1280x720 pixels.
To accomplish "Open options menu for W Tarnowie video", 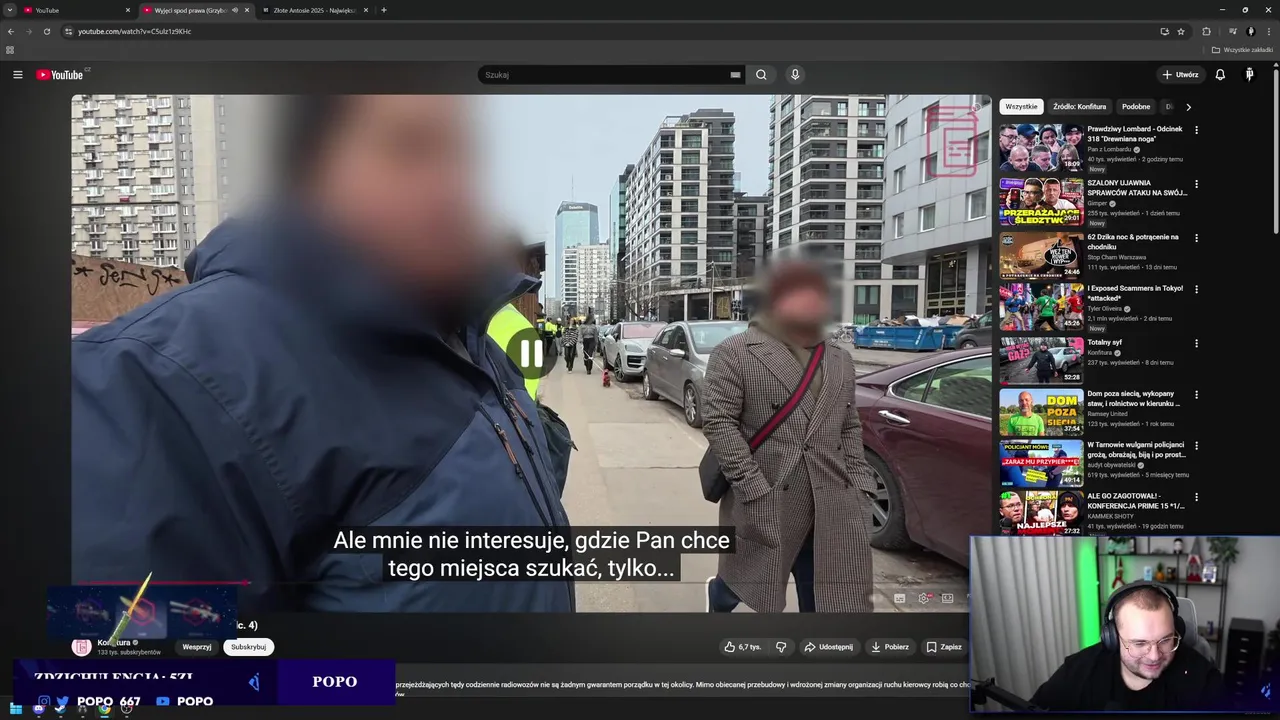I will pyautogui.click(x=1196, y=445).
